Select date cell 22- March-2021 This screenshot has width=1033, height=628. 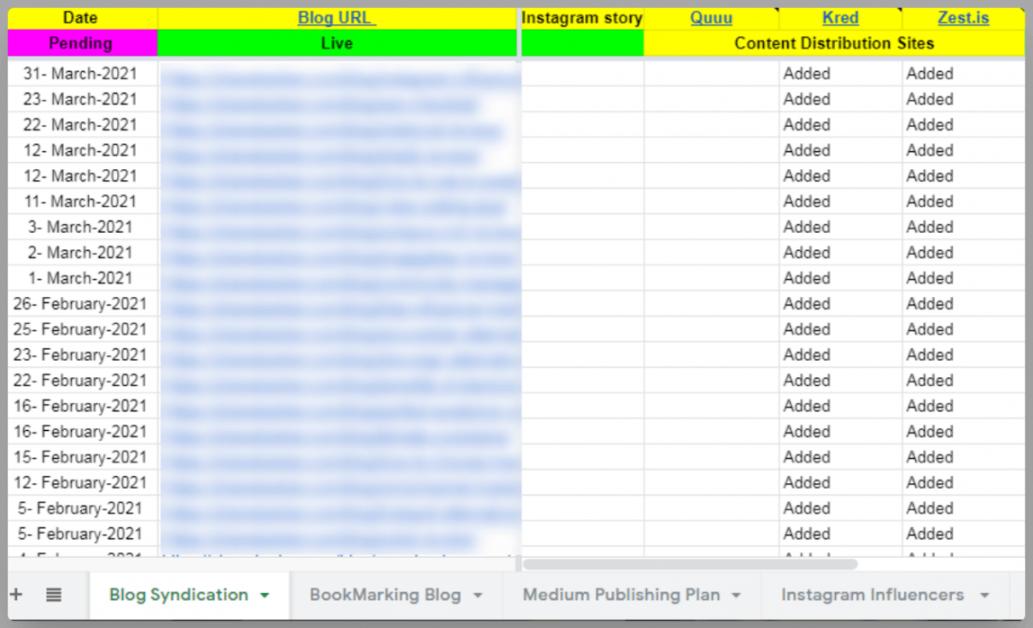pos(82,125)
